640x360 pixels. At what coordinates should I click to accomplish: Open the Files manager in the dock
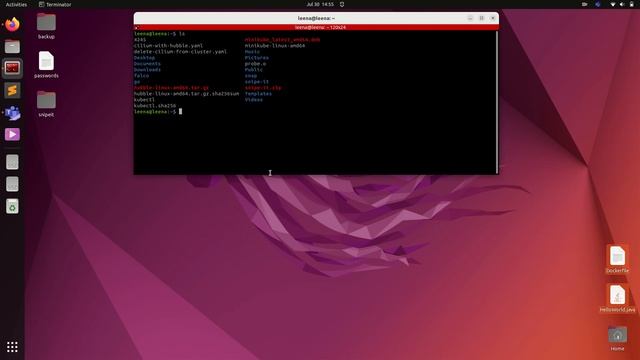click(12, 47)
